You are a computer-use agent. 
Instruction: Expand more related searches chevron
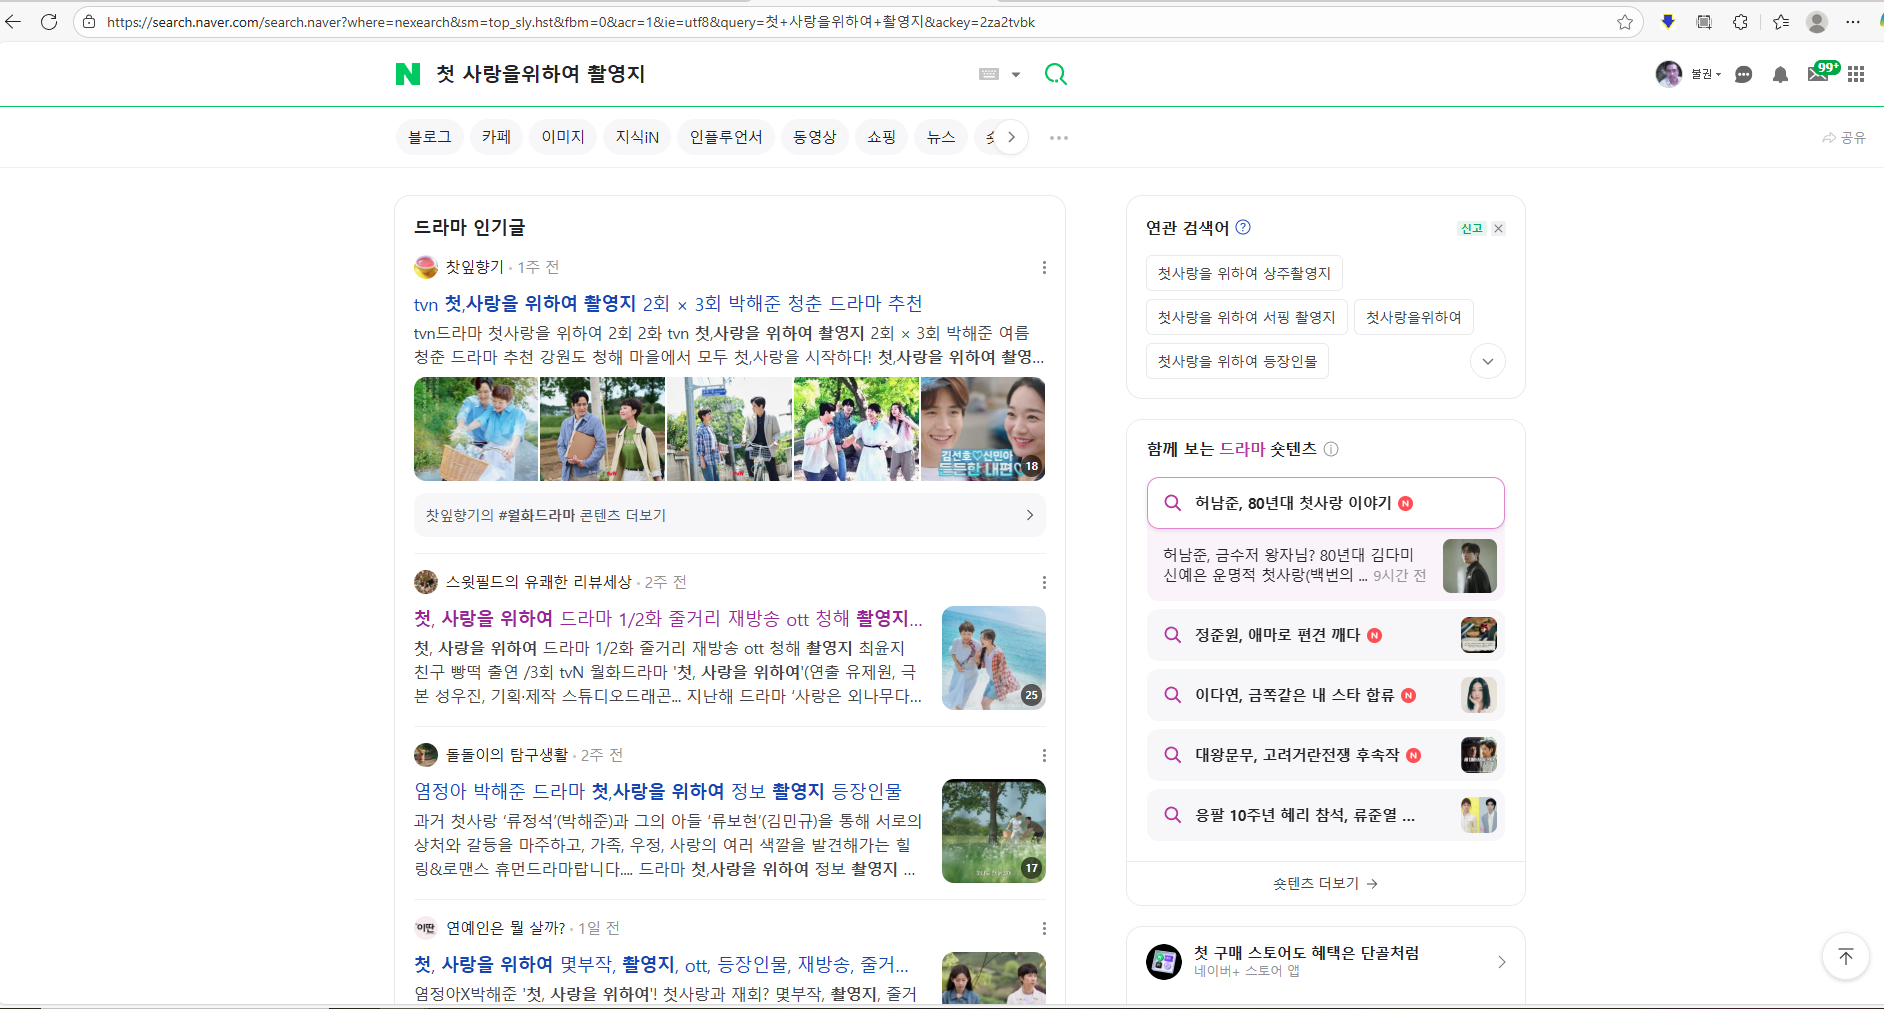click(1488, 361)
